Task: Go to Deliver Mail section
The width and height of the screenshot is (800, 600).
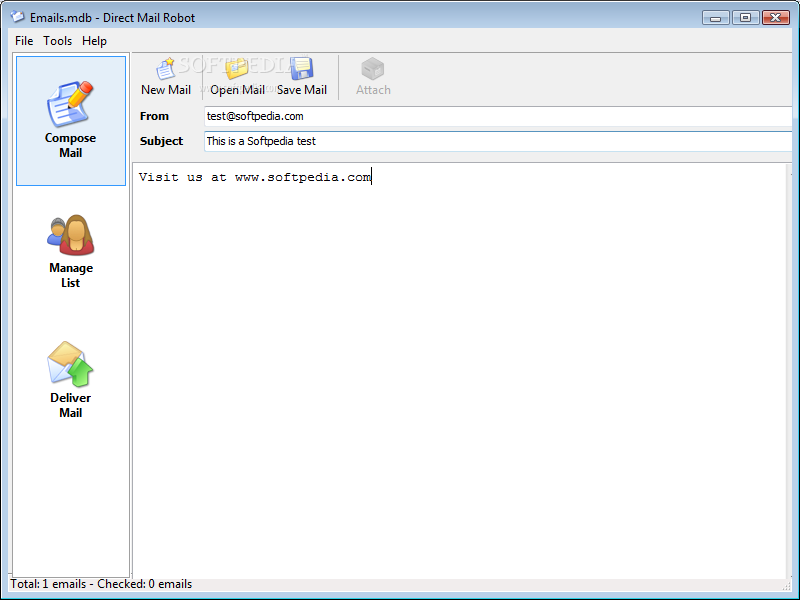Action: 71,381
